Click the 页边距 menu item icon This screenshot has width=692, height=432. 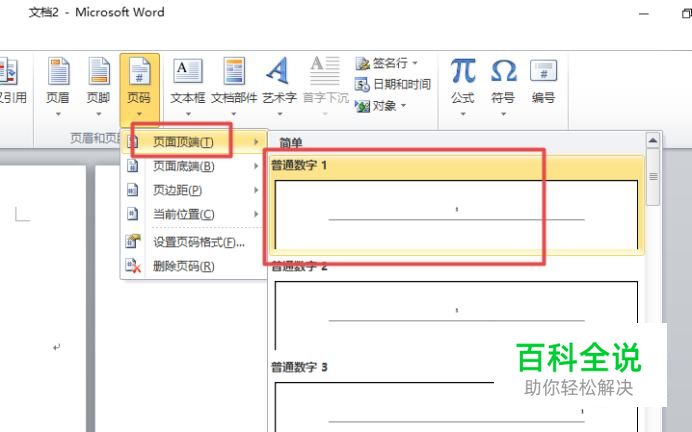[132, 190]
